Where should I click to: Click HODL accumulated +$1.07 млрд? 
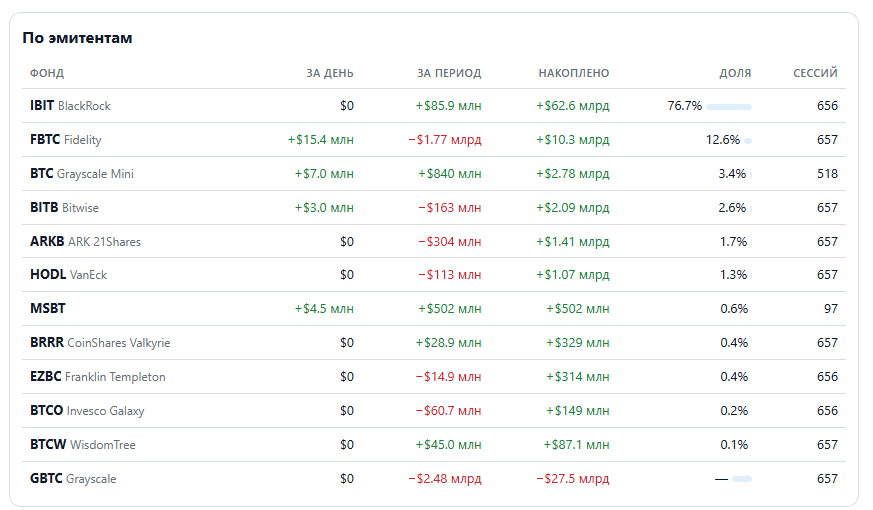pos(573,274)
